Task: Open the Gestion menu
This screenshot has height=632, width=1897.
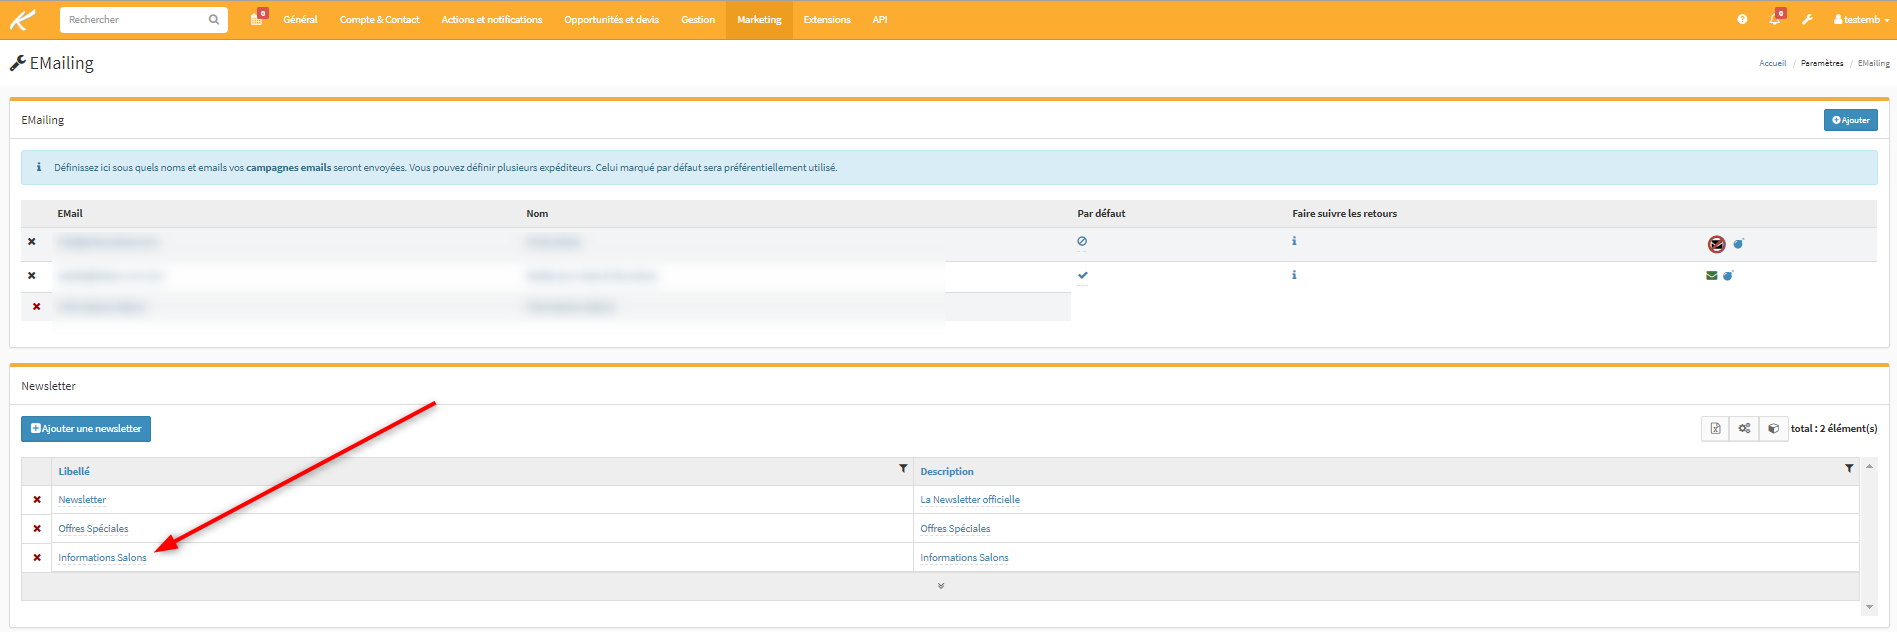Action: (x=698, y=20)
